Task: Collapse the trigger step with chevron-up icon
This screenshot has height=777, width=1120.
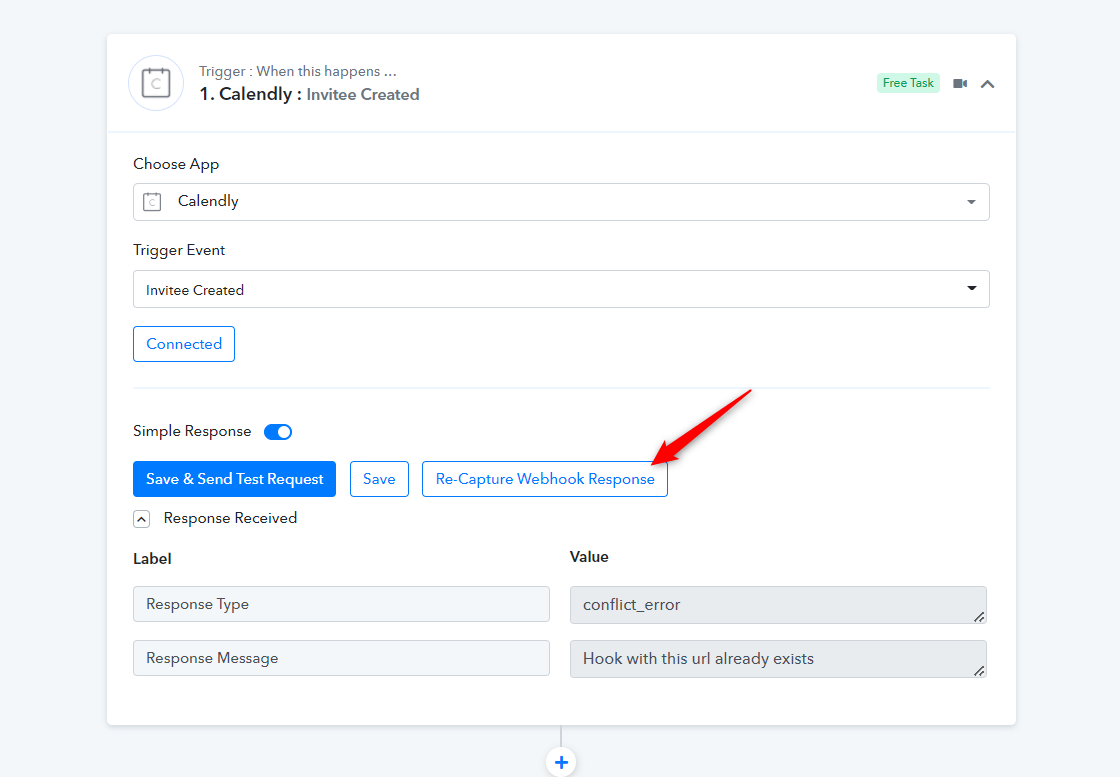Action: tap(987, 84)
